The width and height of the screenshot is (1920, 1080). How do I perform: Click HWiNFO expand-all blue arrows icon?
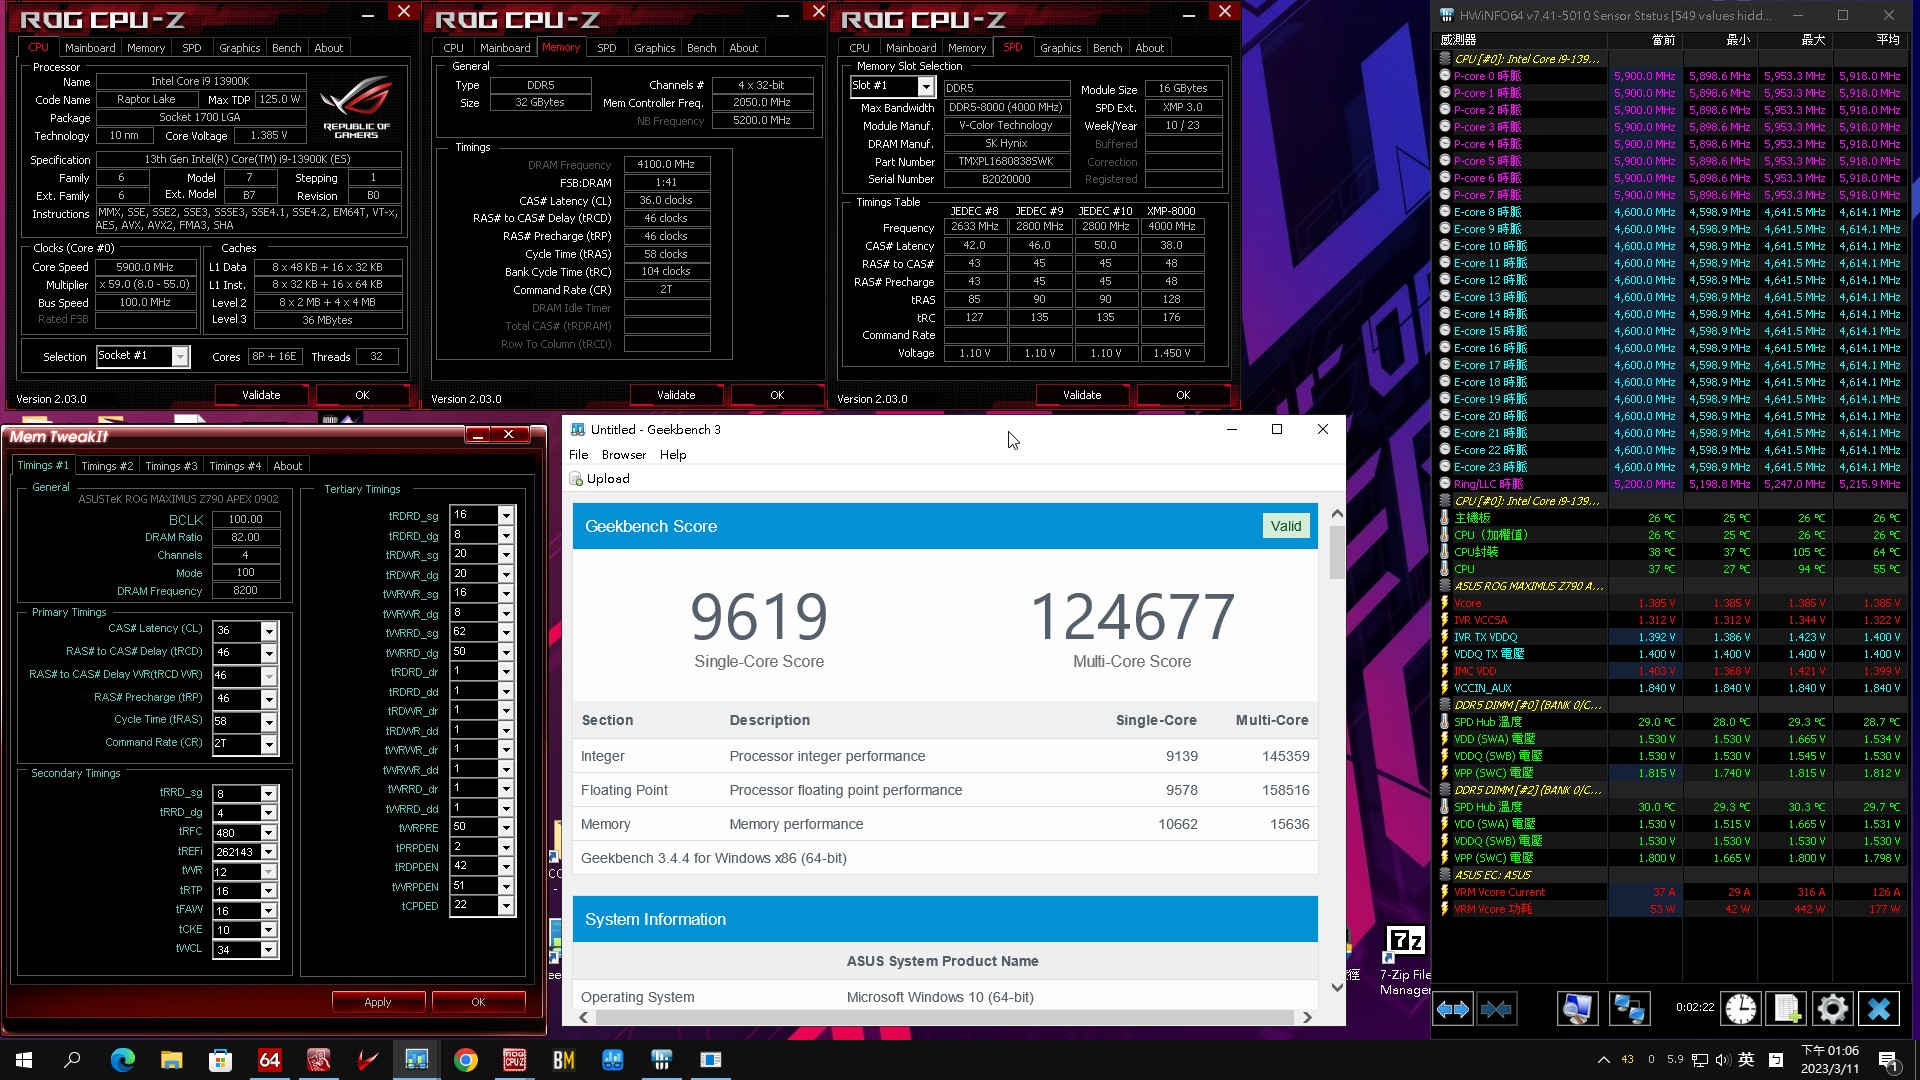(x=1452, y=1009)
